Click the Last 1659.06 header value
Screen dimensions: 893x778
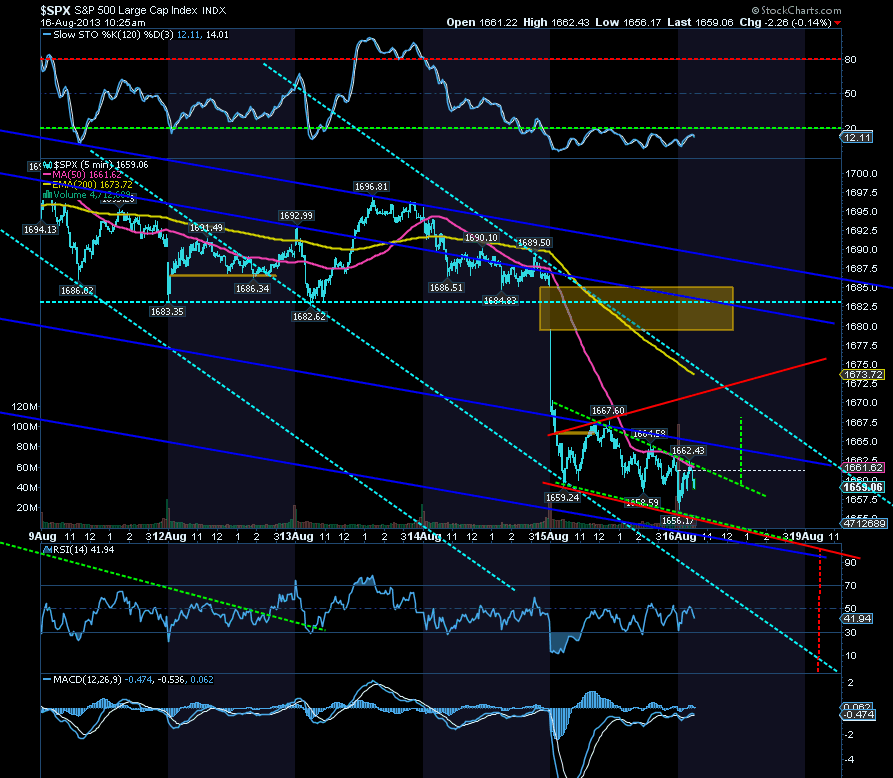[x=701, y=22]
